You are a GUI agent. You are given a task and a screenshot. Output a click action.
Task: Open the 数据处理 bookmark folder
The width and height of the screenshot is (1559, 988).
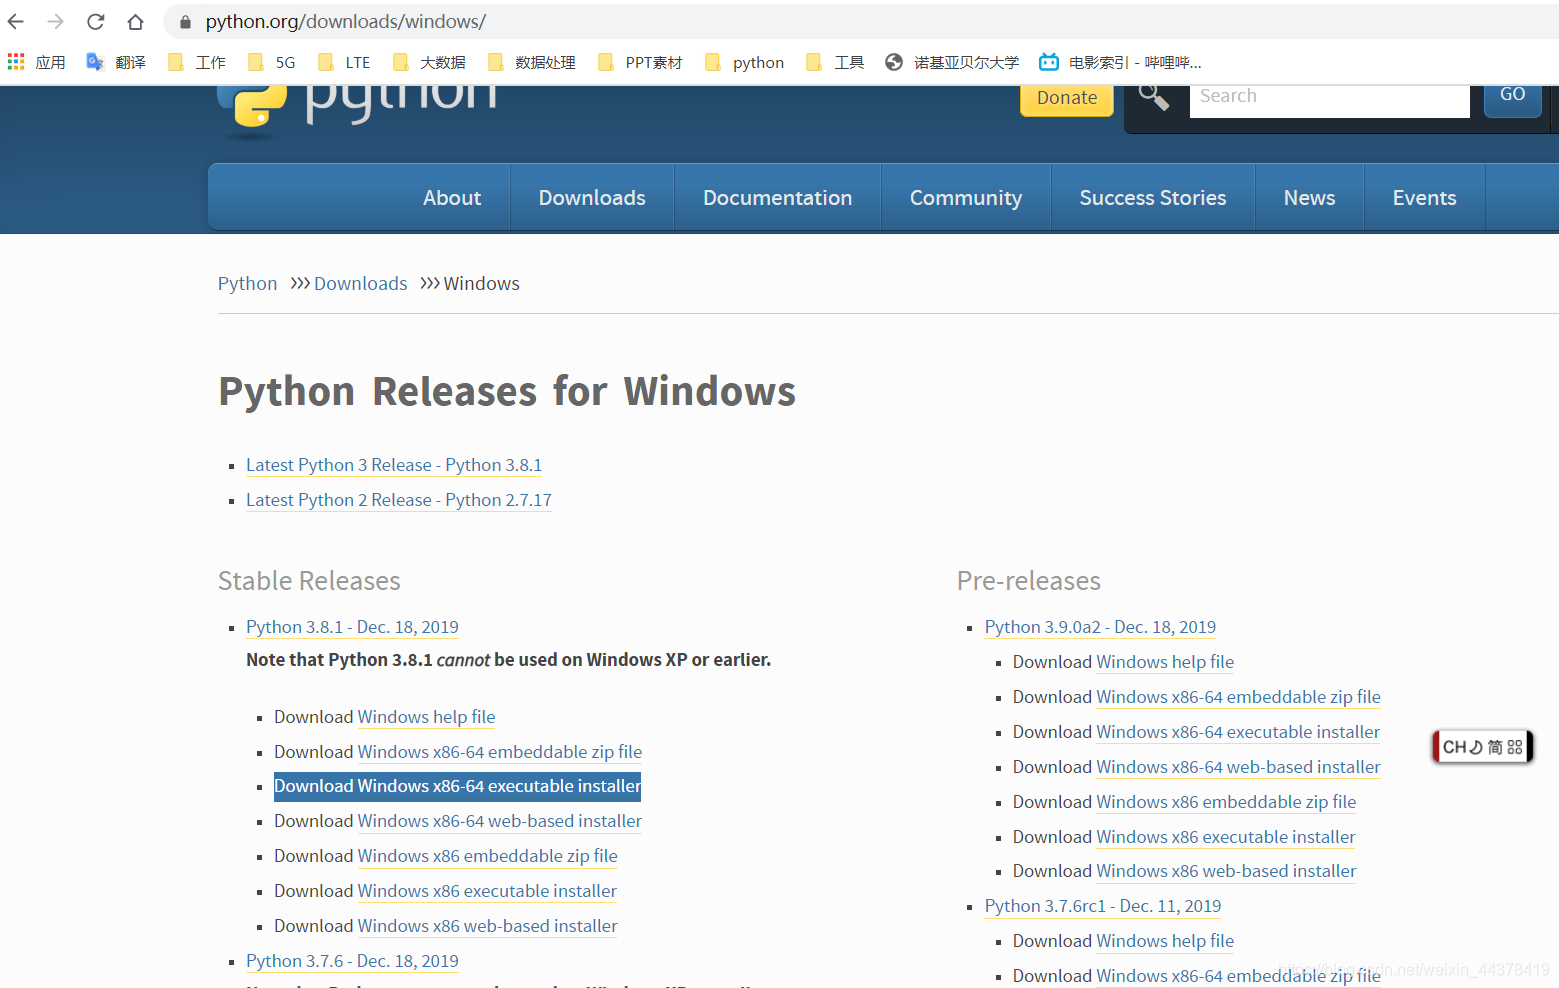point(532,62)
